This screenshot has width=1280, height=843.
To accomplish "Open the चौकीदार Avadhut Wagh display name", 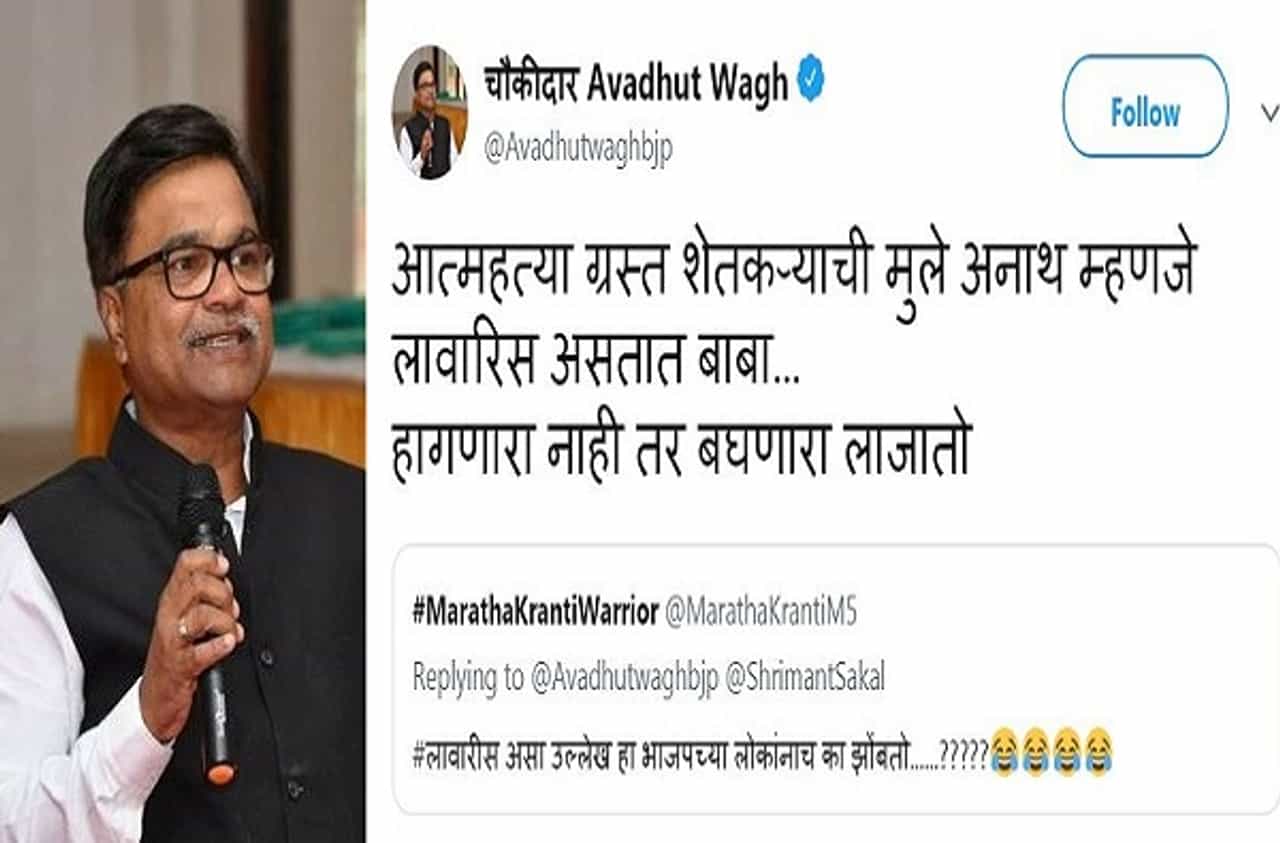I will tap(636, 86).
